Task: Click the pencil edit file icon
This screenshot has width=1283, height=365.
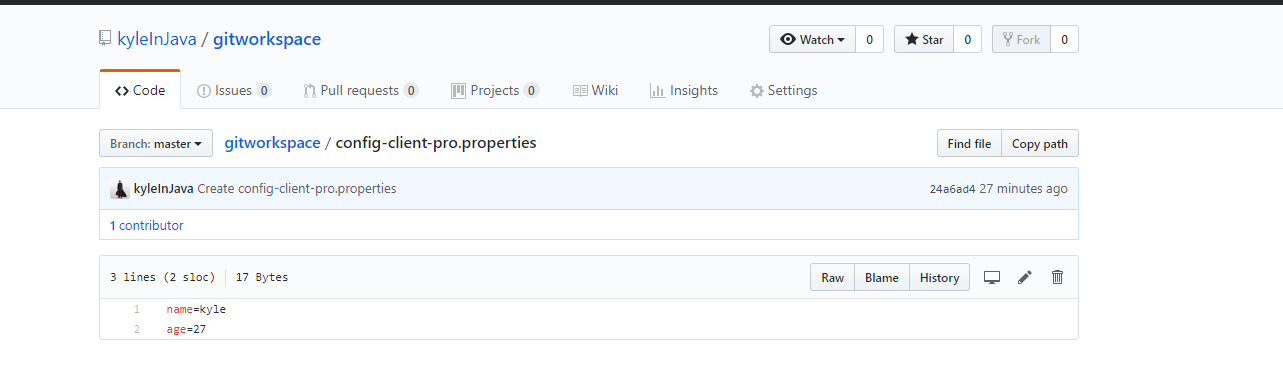Action: pos(1024,277)
